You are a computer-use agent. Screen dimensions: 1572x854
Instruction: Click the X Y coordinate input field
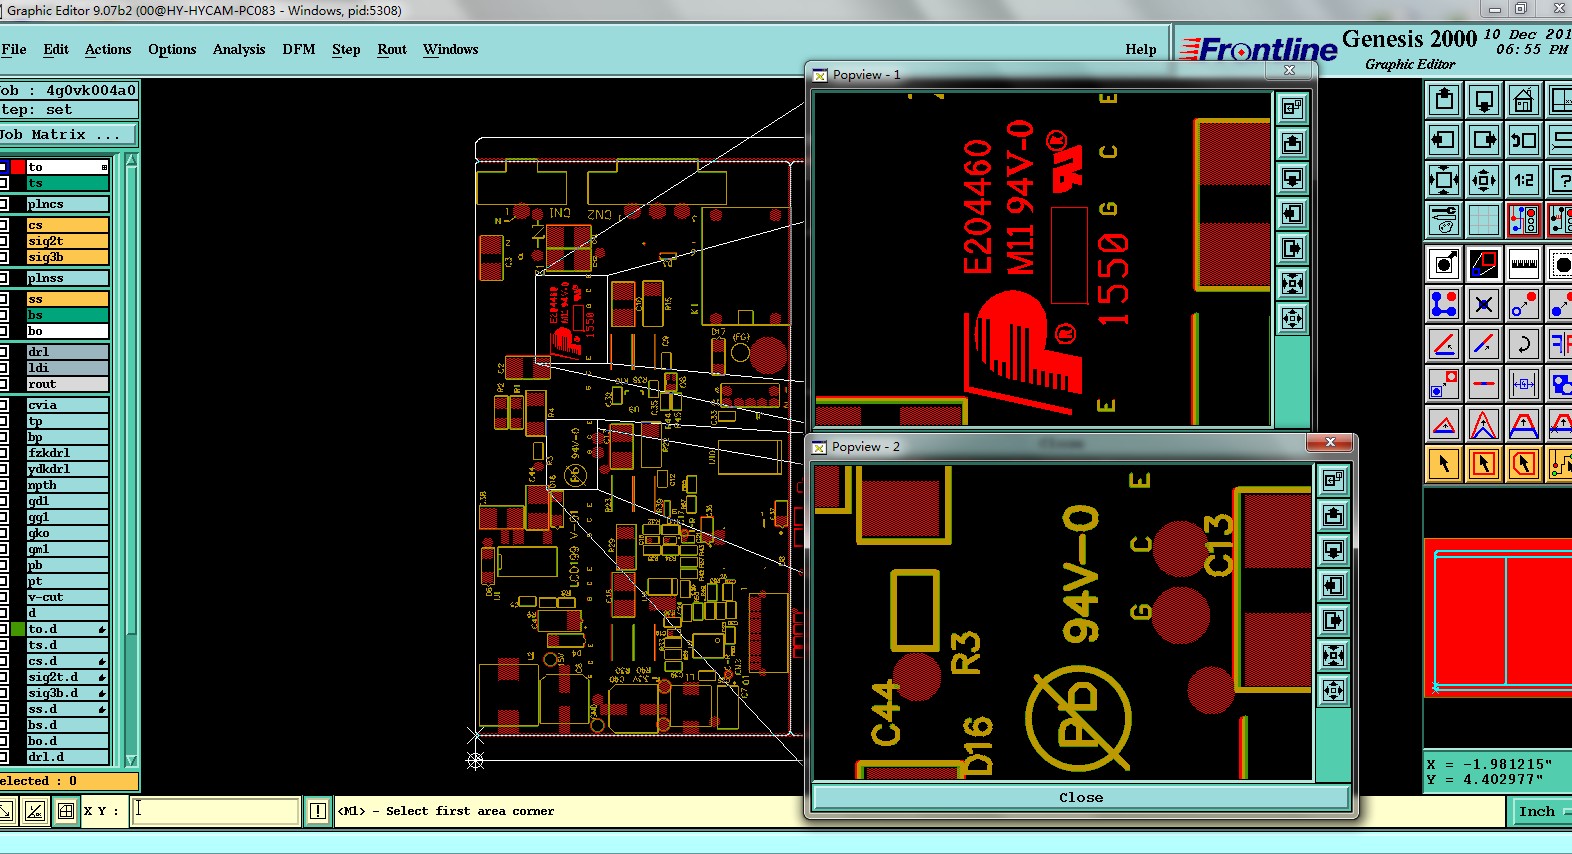point(216,811)
